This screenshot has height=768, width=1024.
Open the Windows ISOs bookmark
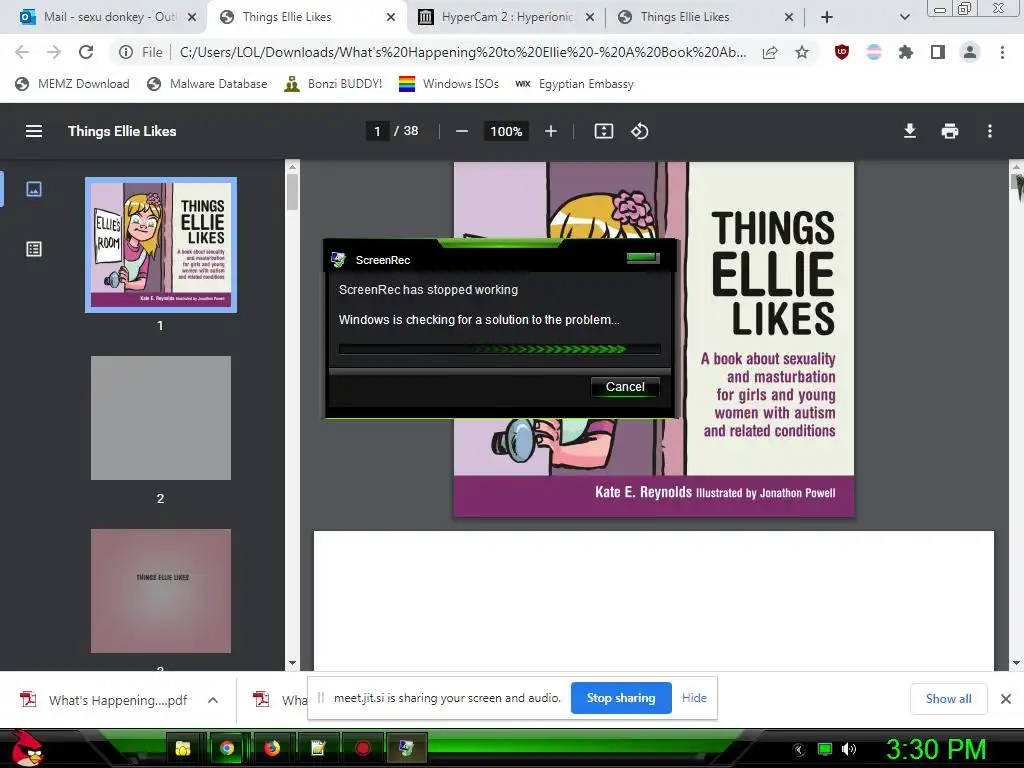click(x=449, y=84)
